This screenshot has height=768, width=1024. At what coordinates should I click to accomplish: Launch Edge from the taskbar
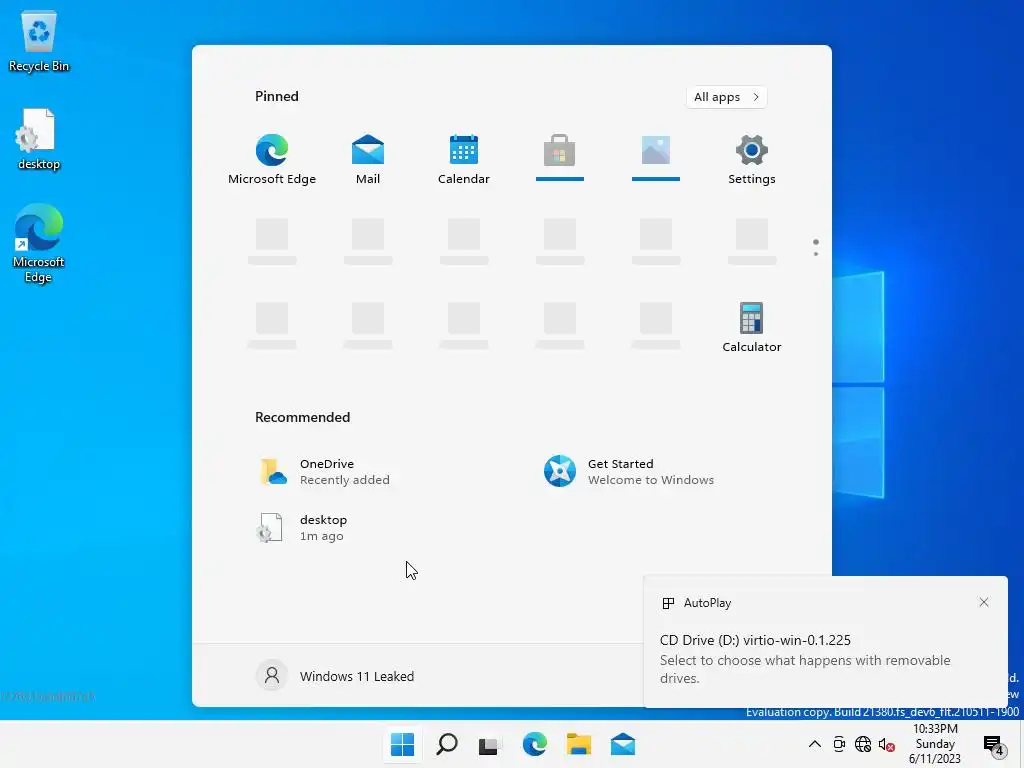click(x=535, y=744)
